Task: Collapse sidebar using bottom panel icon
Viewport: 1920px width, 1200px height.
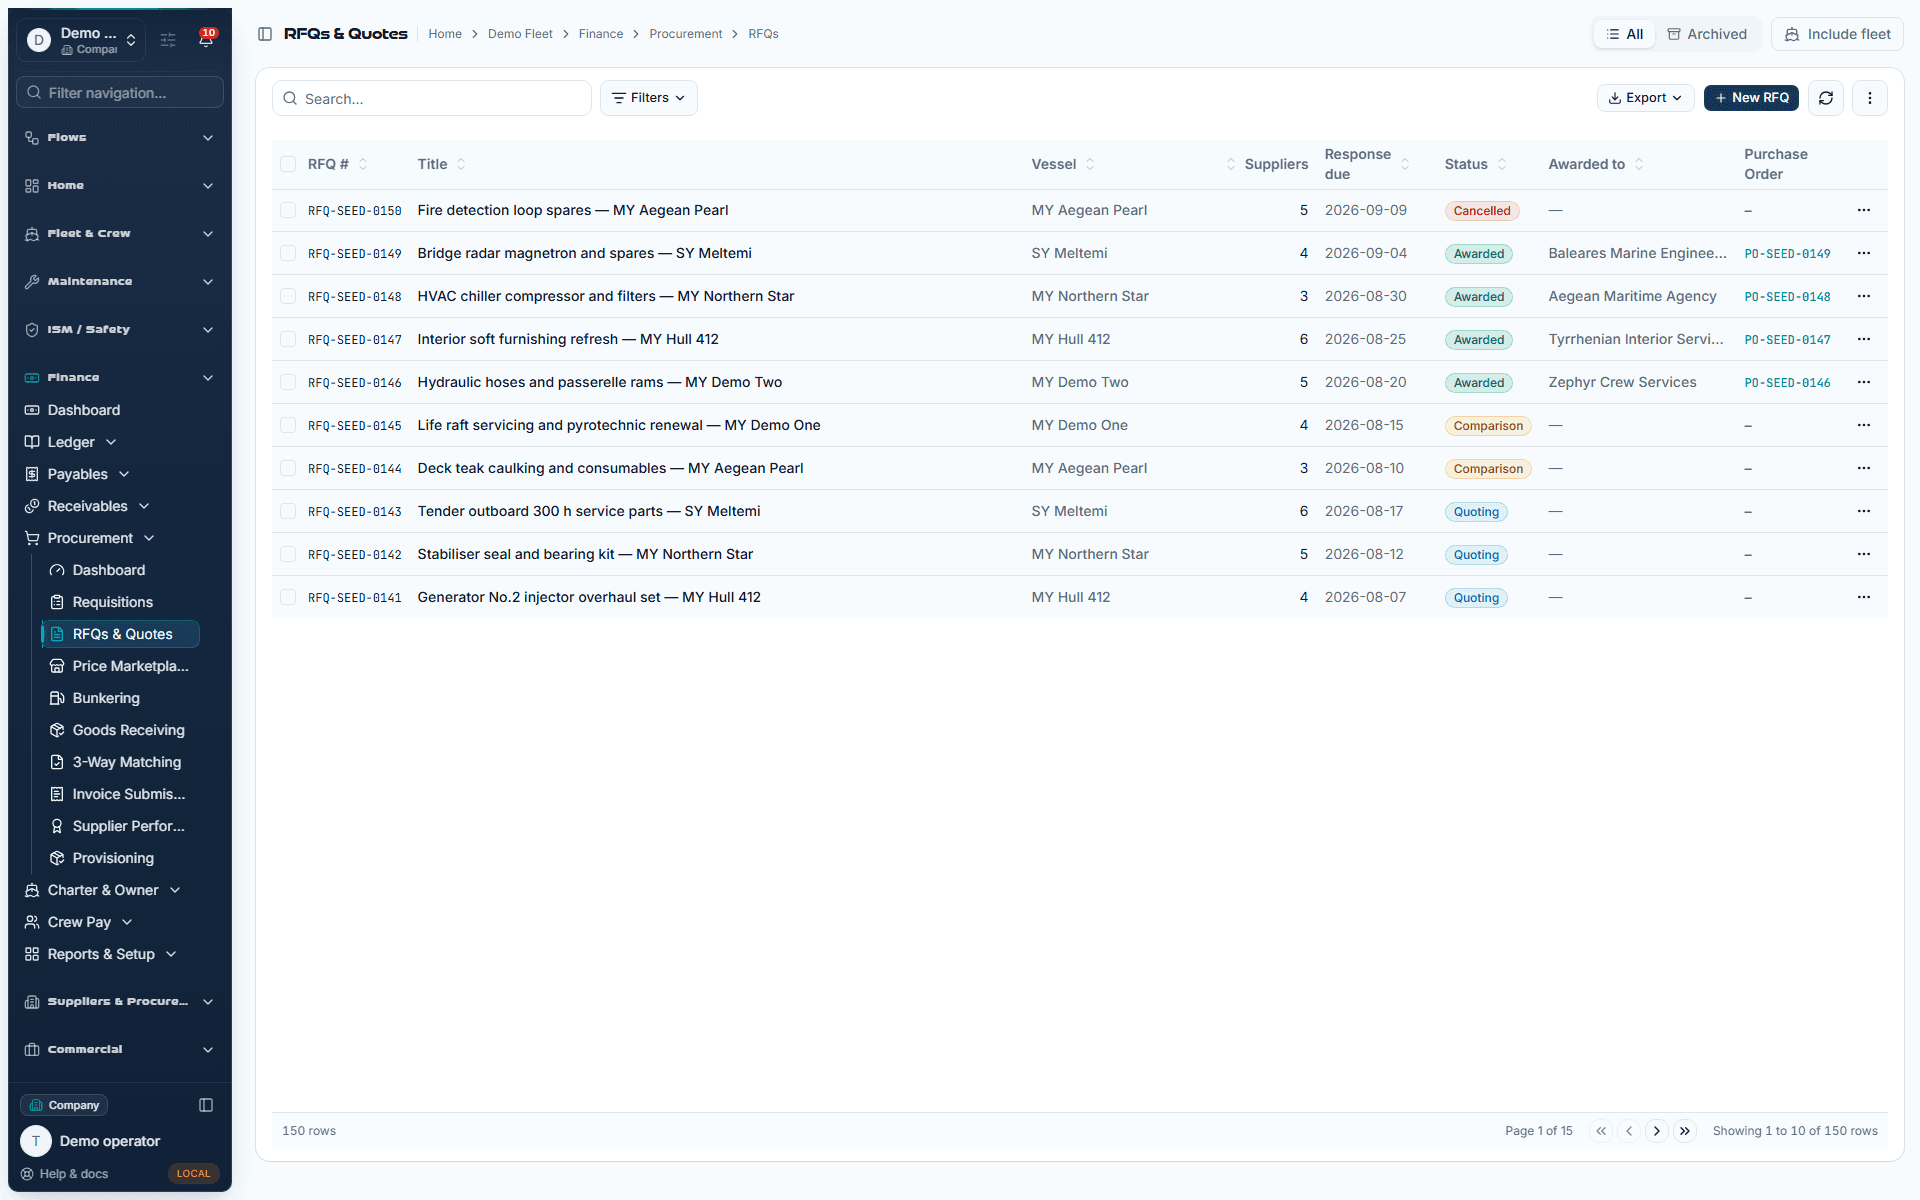Action: click(206, 1105)
